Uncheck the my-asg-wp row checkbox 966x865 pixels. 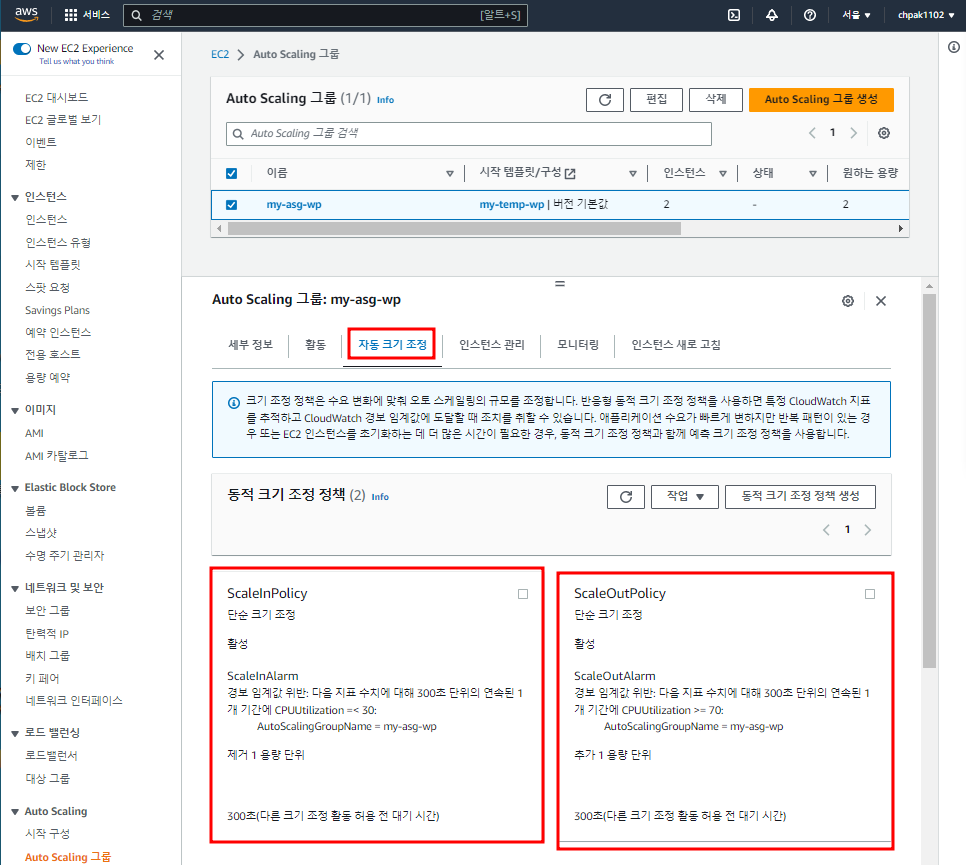pyautogui.click(x=232, y=205)
